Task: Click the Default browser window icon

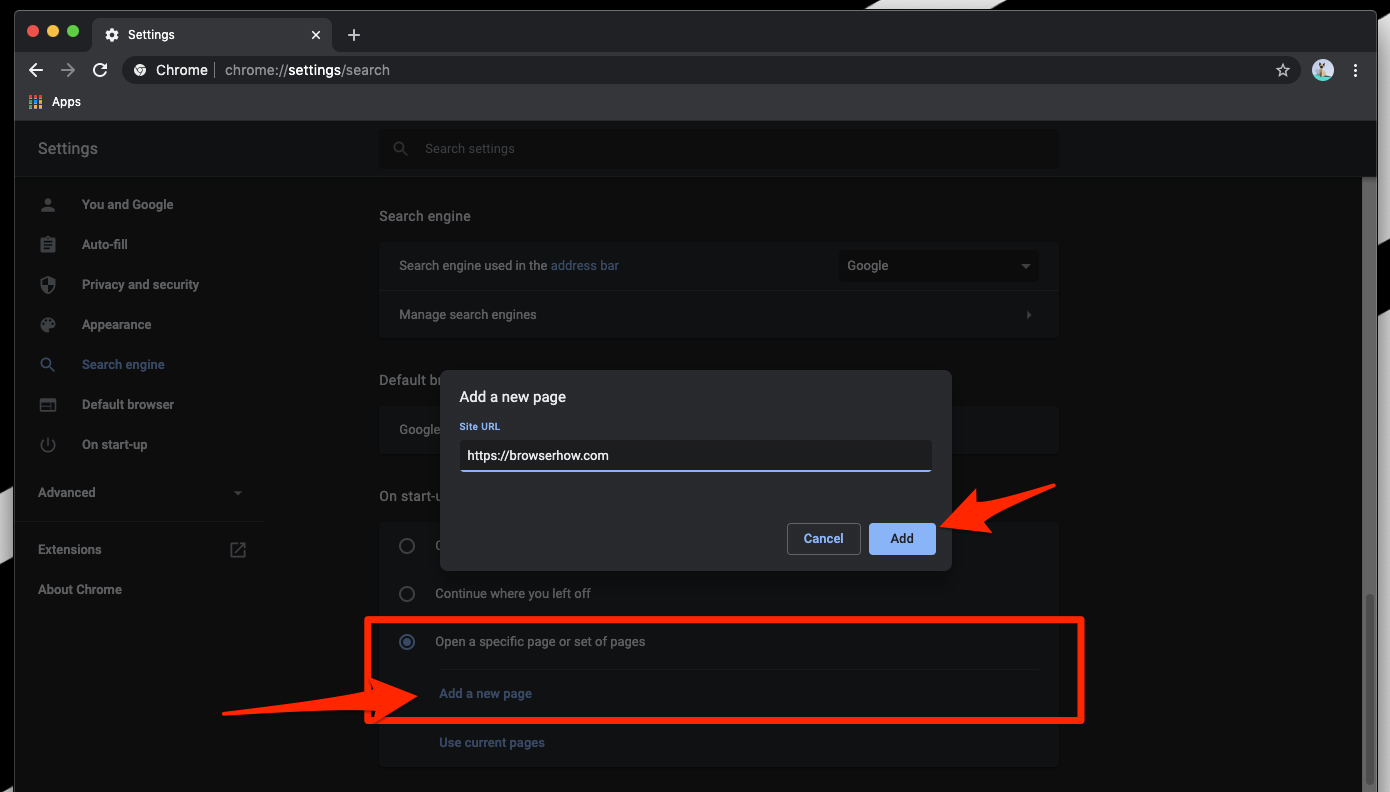Action: (x=47, y=405)
